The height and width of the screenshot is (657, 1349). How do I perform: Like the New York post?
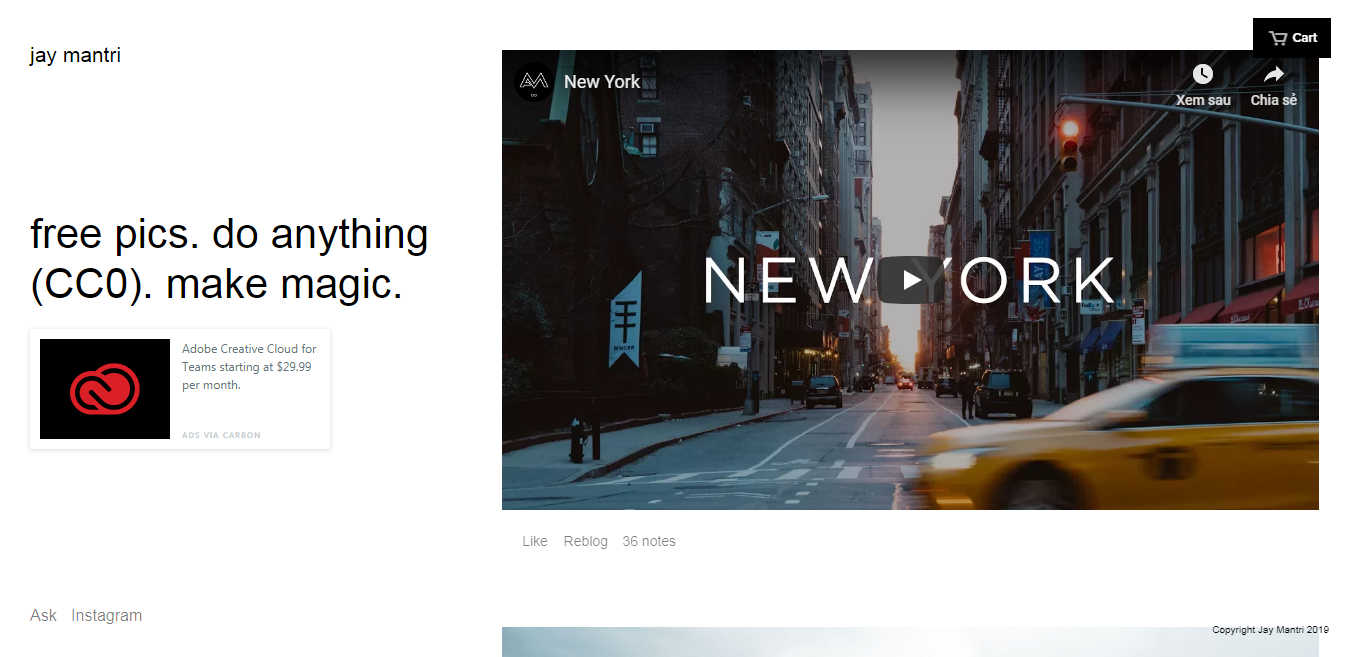point(535,541)
